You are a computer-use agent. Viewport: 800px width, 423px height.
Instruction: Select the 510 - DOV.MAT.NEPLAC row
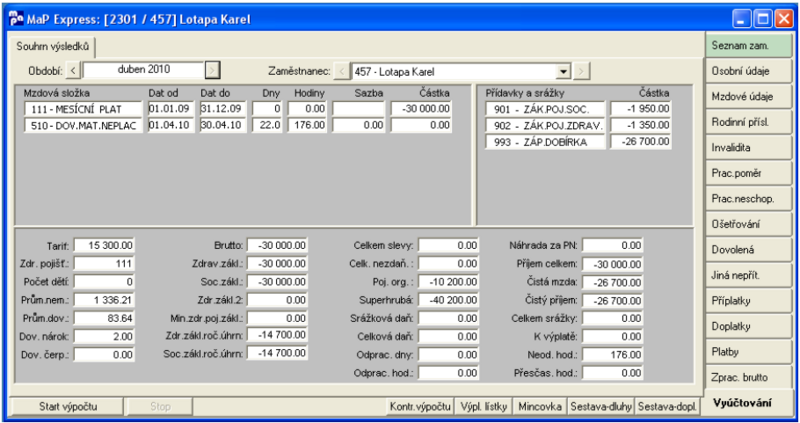(x=238, y=125)
